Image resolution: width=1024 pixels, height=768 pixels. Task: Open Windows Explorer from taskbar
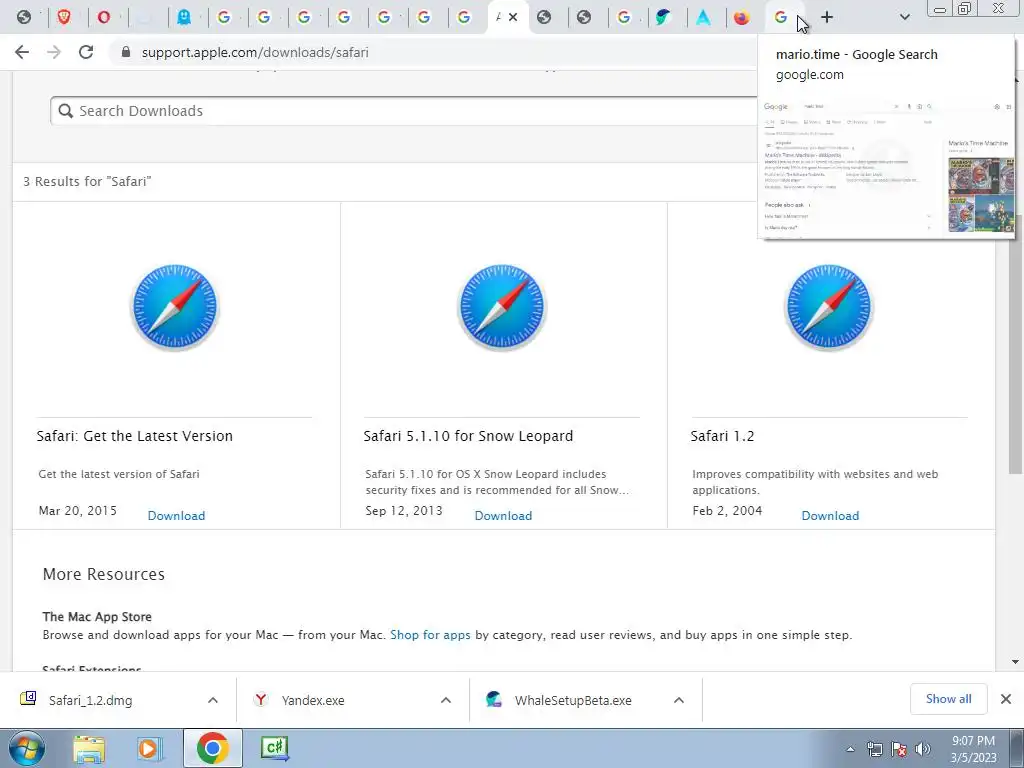(89, 748)
